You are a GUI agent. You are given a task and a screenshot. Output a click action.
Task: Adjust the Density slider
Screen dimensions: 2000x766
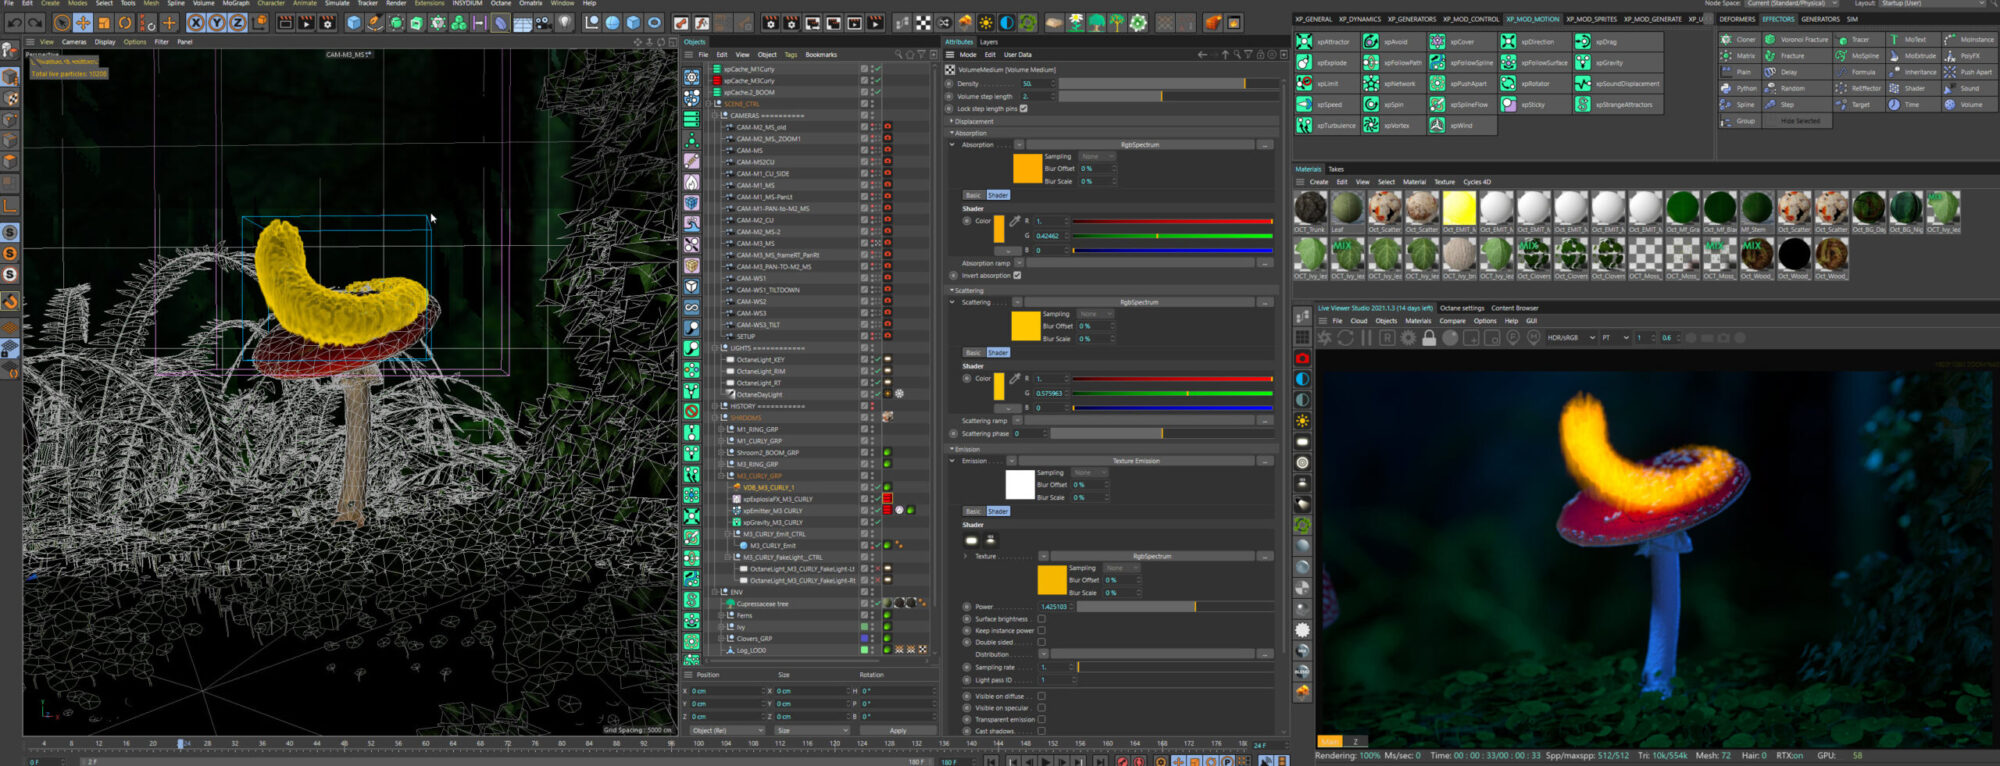coord(1167,84)
